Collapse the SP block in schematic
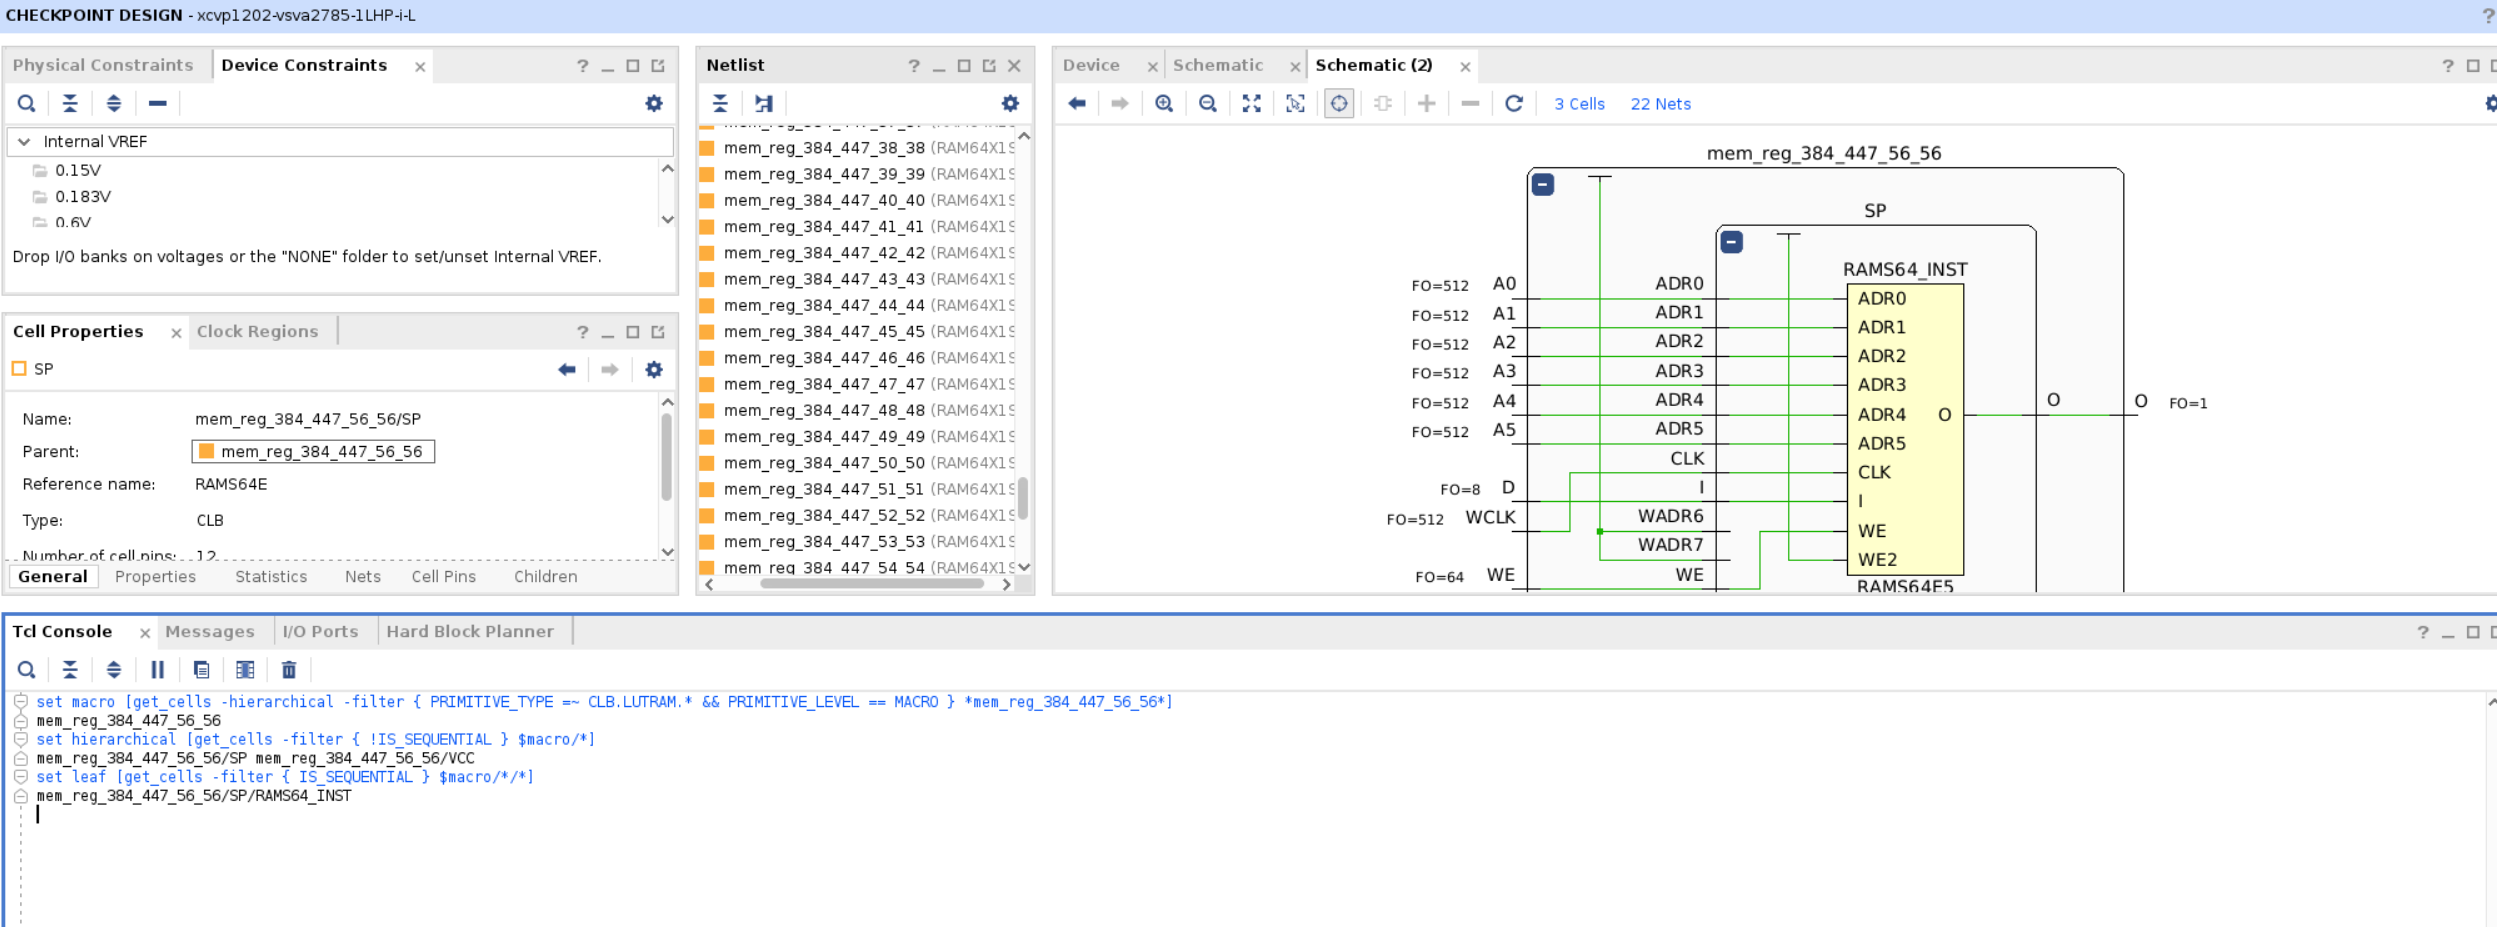 tap(1732, 242)
